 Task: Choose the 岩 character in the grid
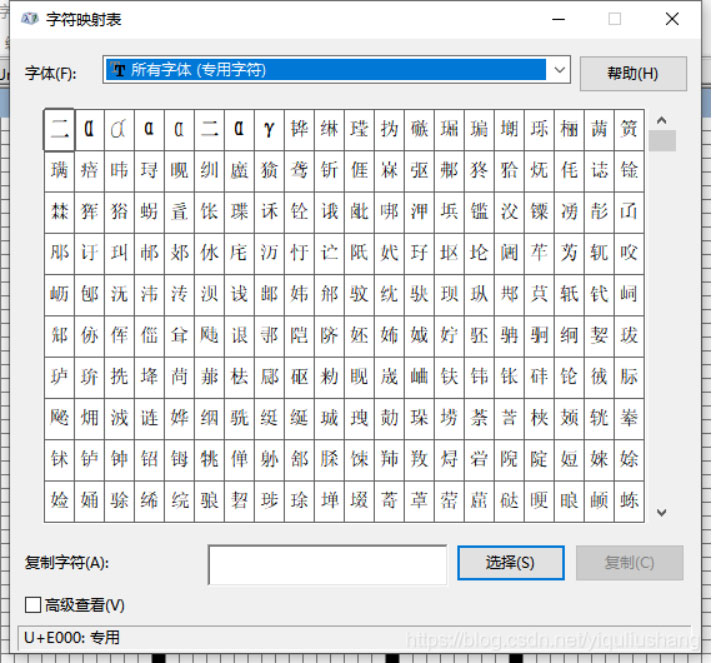click(x=479, y=459)
